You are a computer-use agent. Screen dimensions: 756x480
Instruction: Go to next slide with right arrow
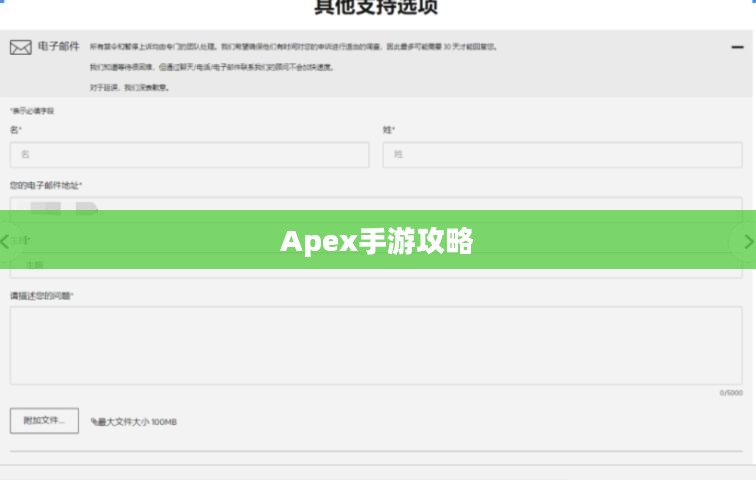(x=749, y=241)
